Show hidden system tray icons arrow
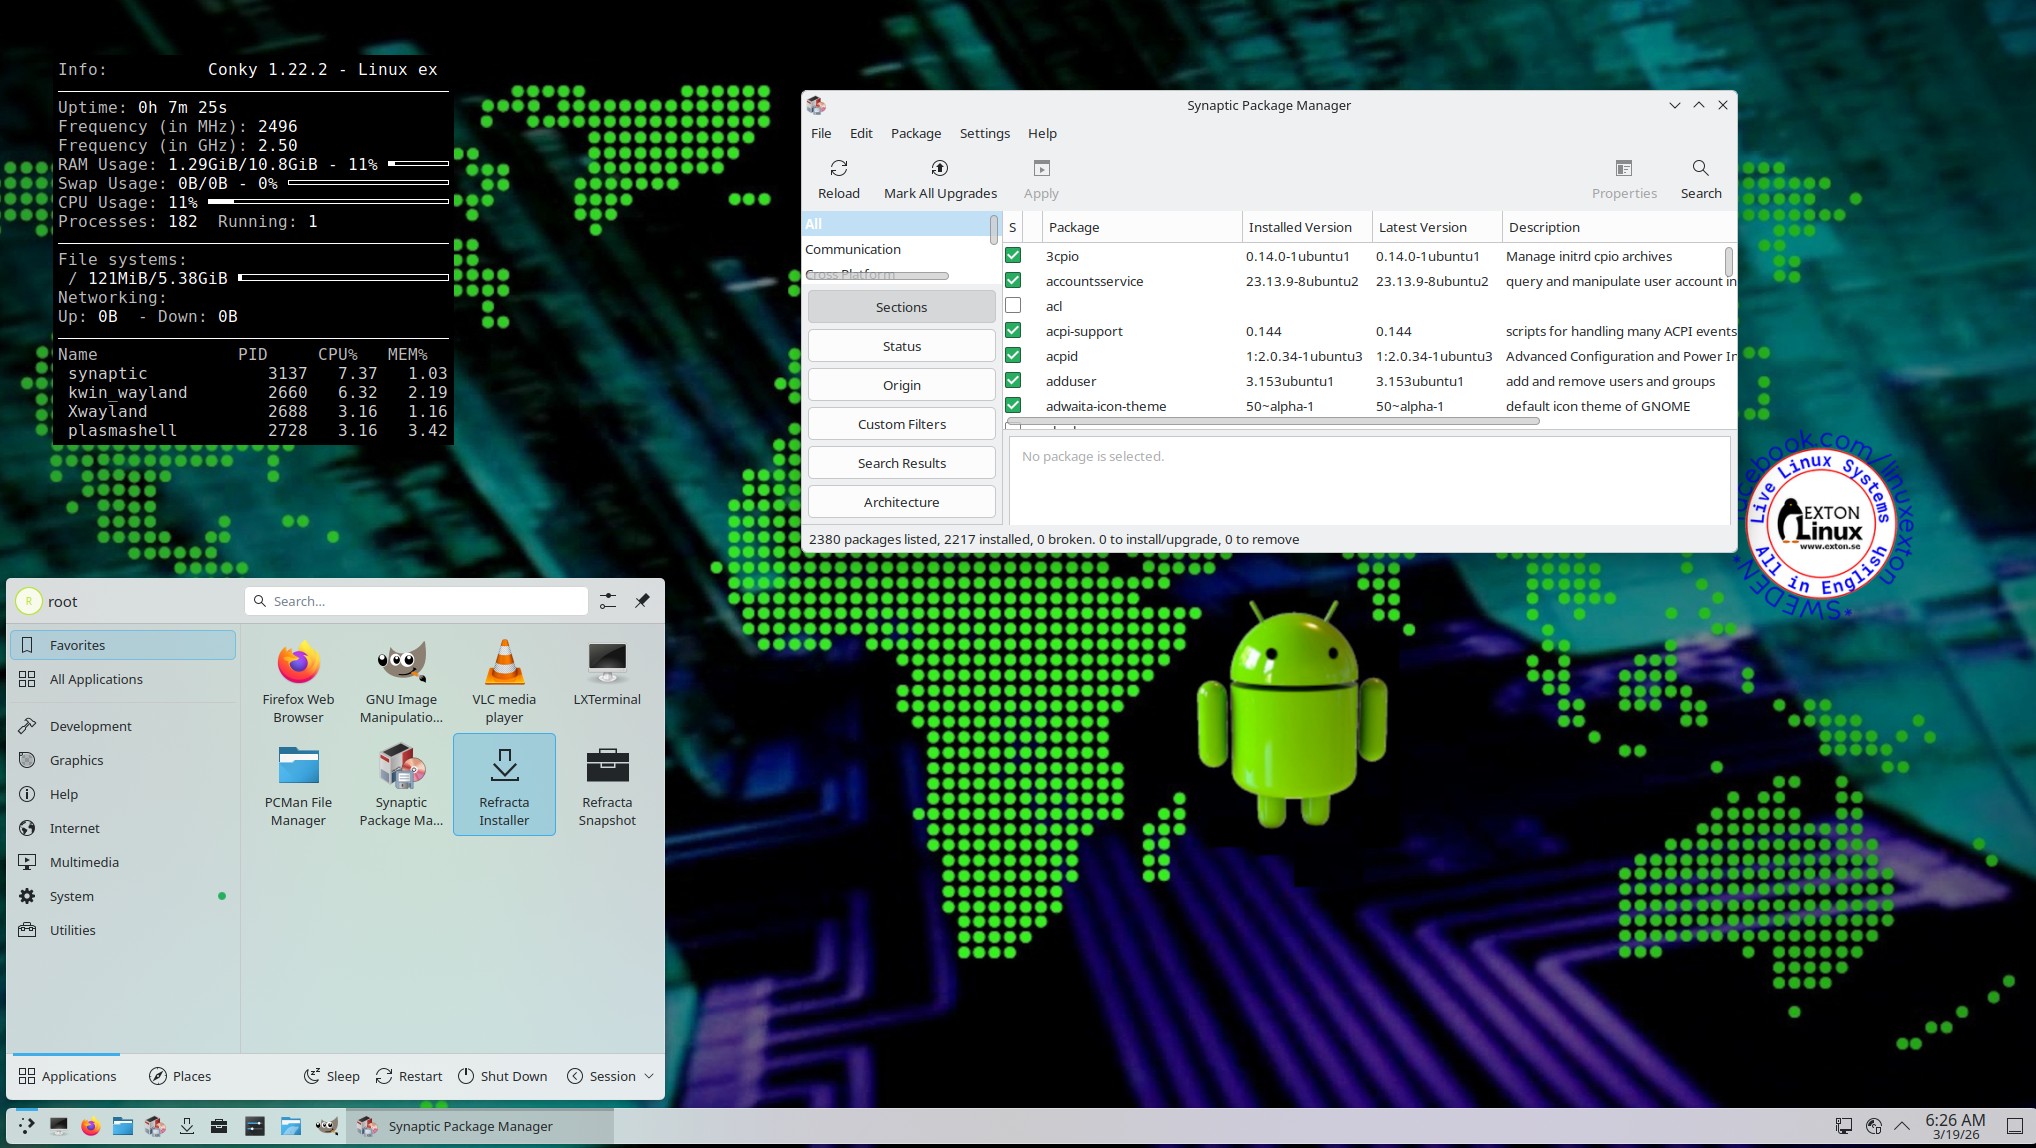The image size is (2036, 1148). (1902, 1126)
